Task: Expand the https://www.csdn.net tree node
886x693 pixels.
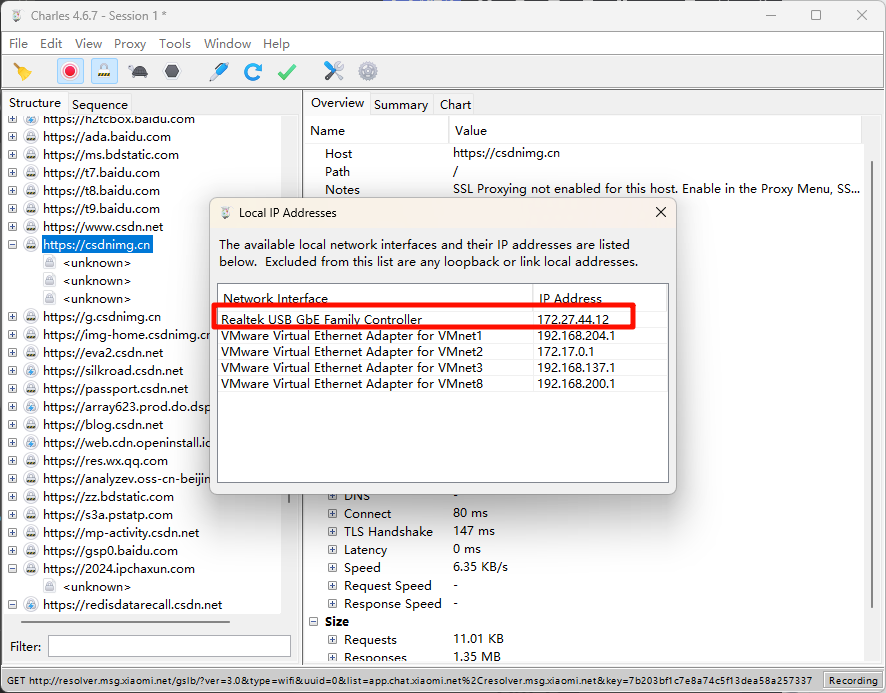Action: (x=13, y=227)
